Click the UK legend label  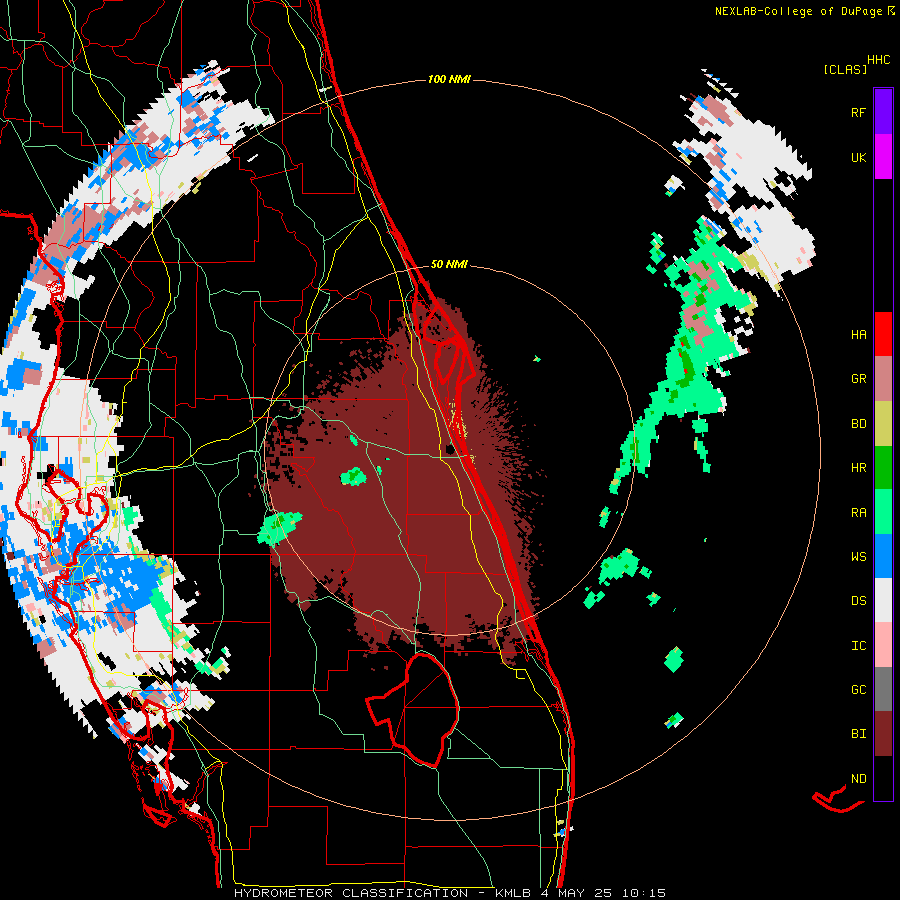(858, 157)
